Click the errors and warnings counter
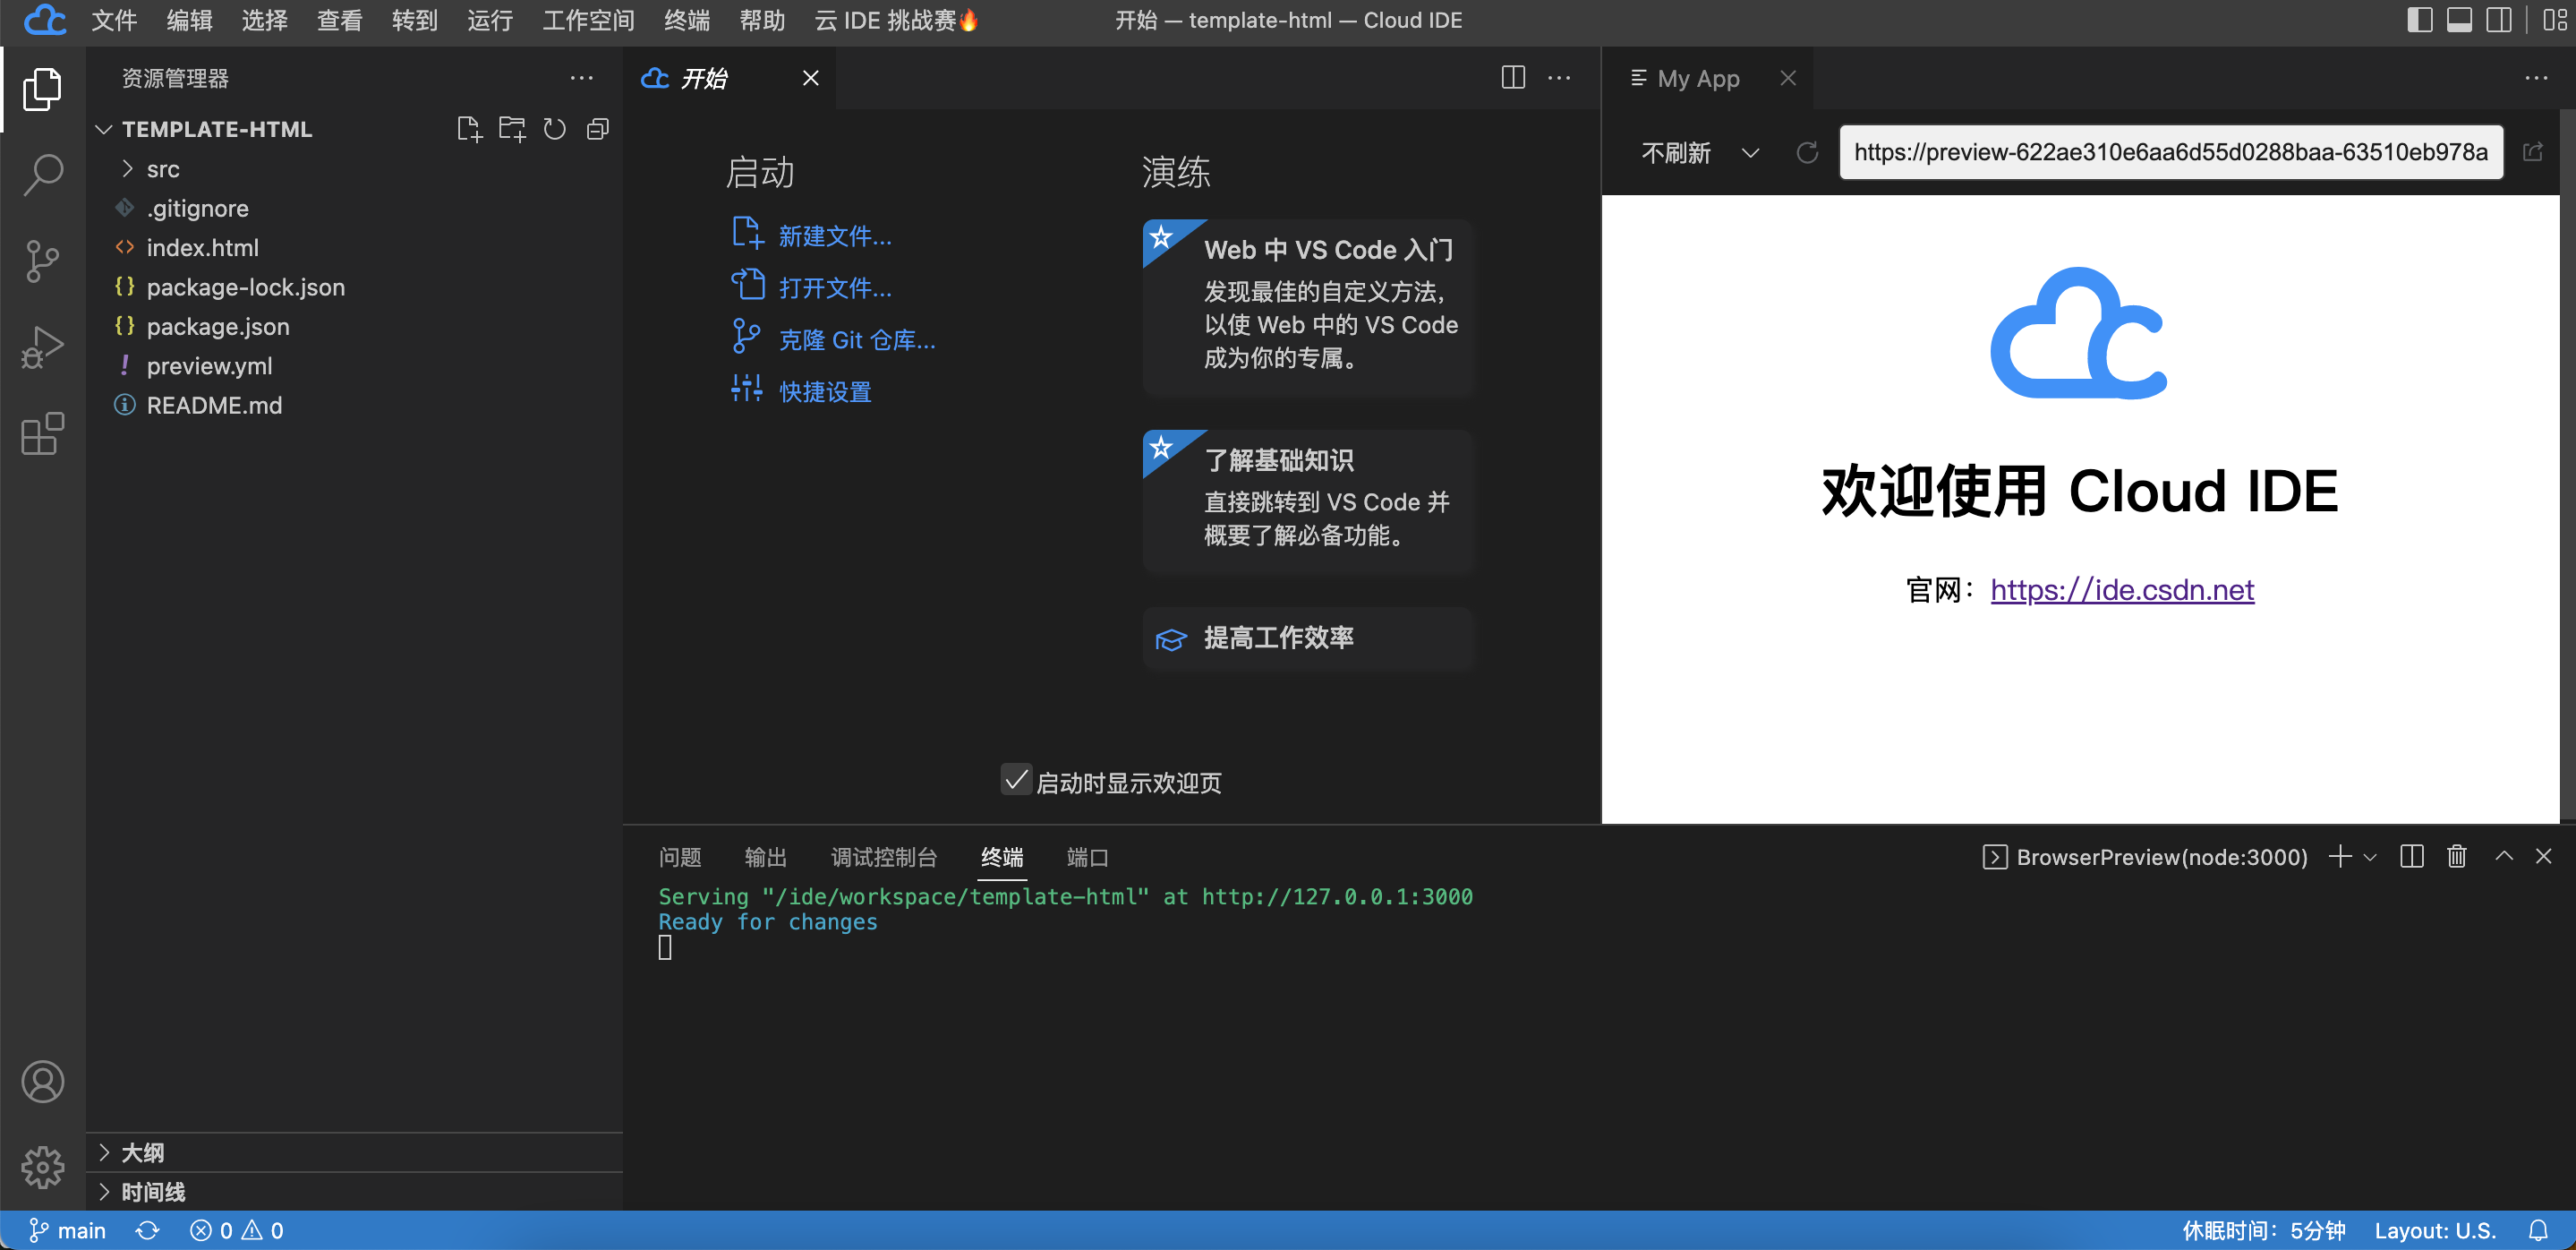The width and height of the screenshot is (2576, 1250). click(237, 1230)
